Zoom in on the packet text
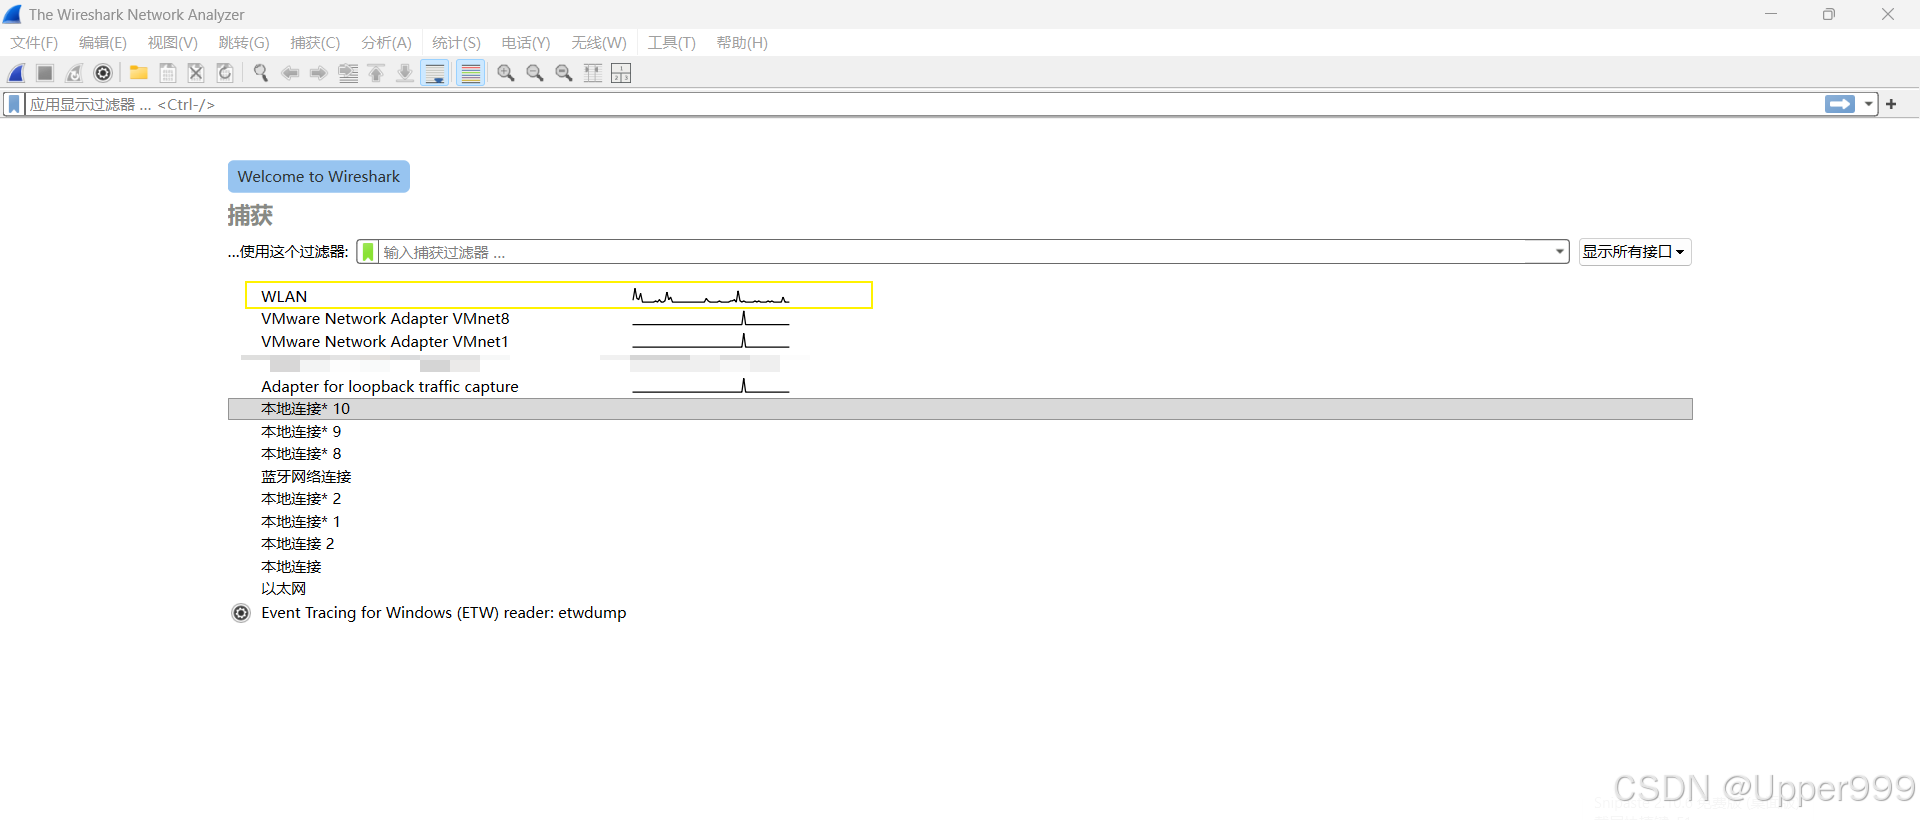Image resolution: width=1920 pixels, height=820 pixels. [x=506, y=73]
